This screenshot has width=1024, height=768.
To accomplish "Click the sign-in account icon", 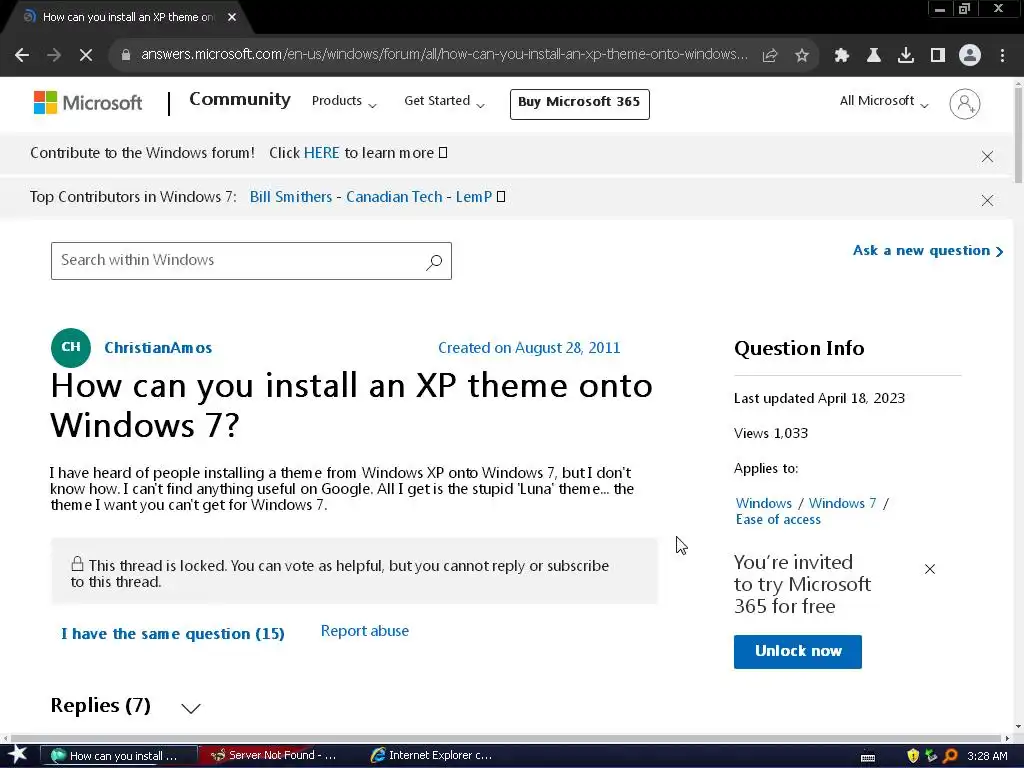I will click(x=965, y=104).
